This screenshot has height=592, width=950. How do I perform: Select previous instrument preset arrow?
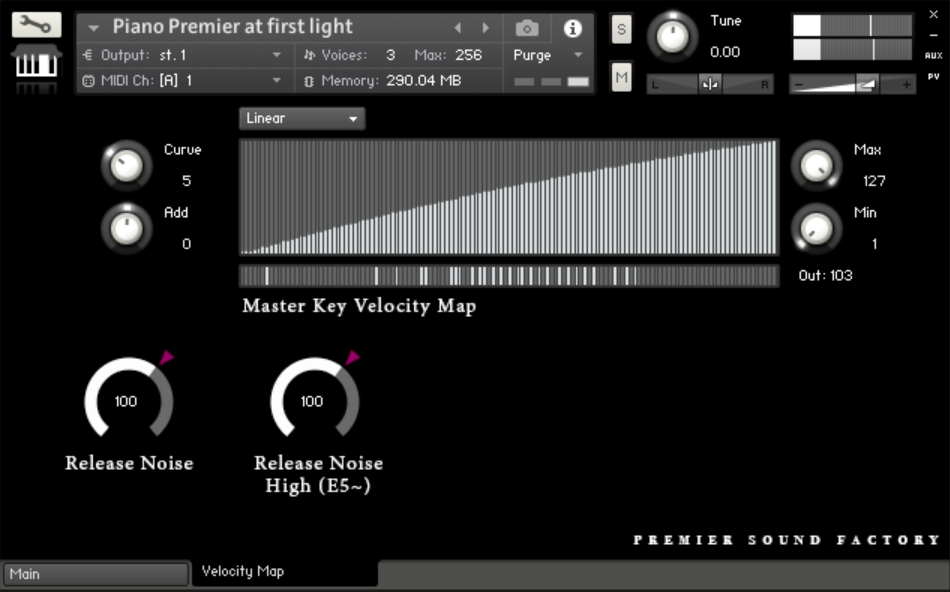pos(458,28)
